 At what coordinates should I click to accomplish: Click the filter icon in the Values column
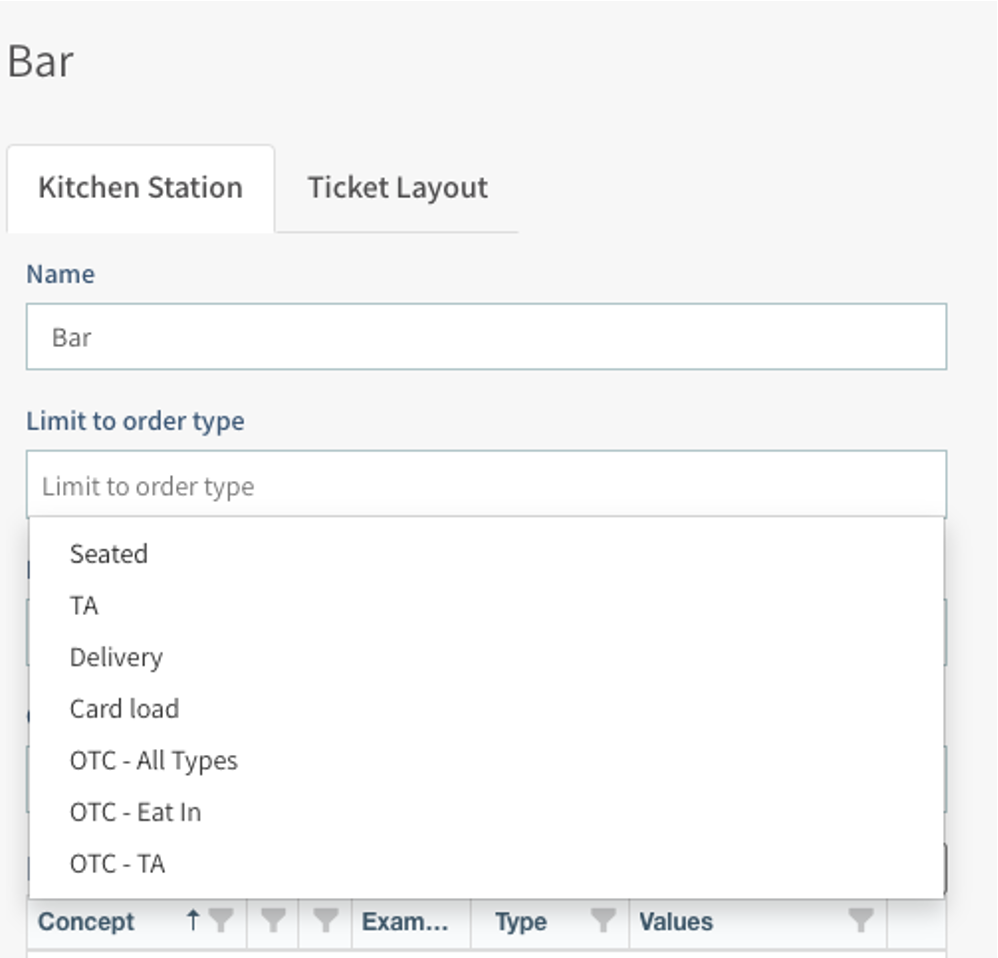click(860, 921)
